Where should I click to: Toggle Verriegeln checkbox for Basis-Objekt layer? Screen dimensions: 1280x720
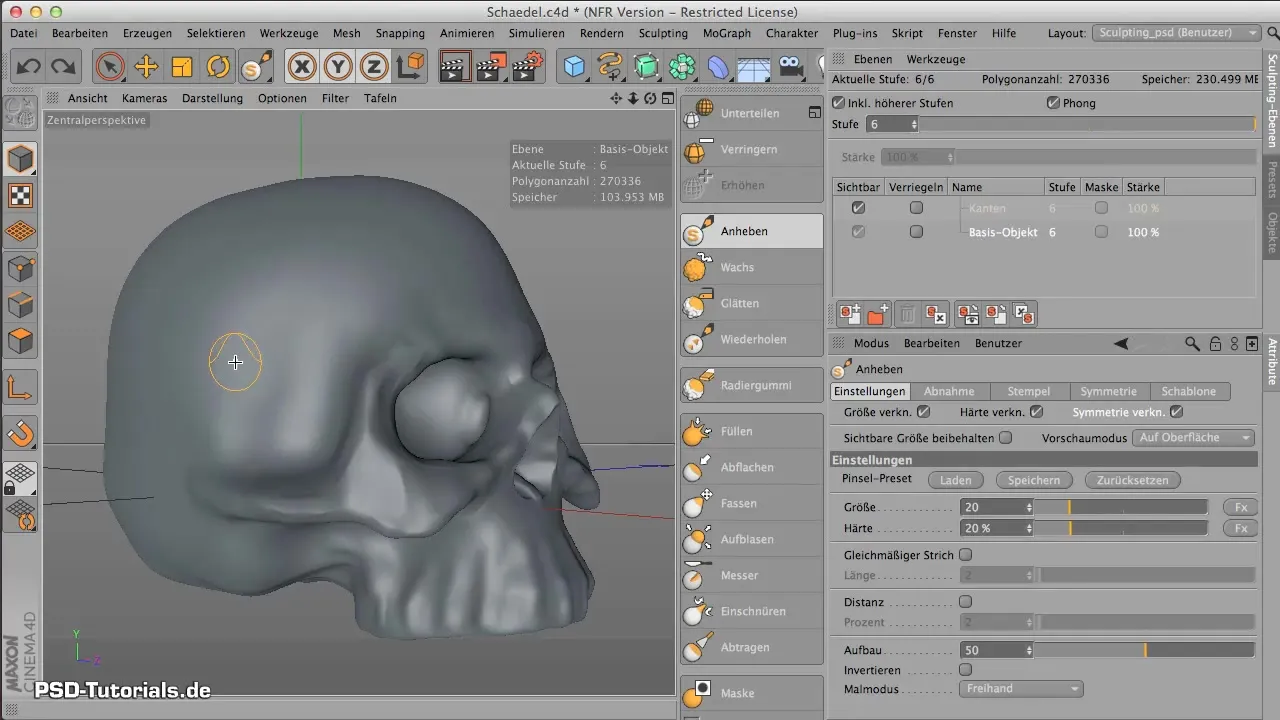916,232
